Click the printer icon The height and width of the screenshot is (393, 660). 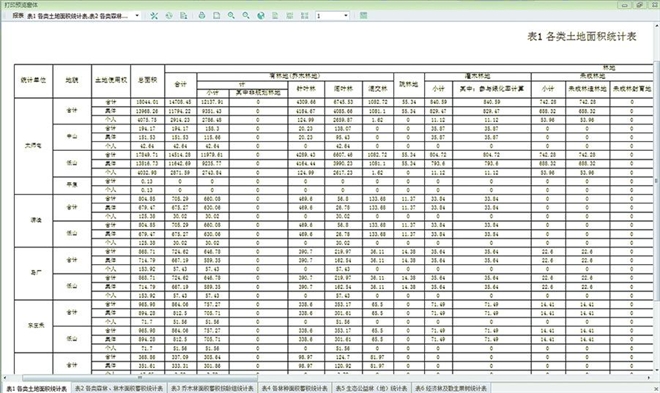202,16
